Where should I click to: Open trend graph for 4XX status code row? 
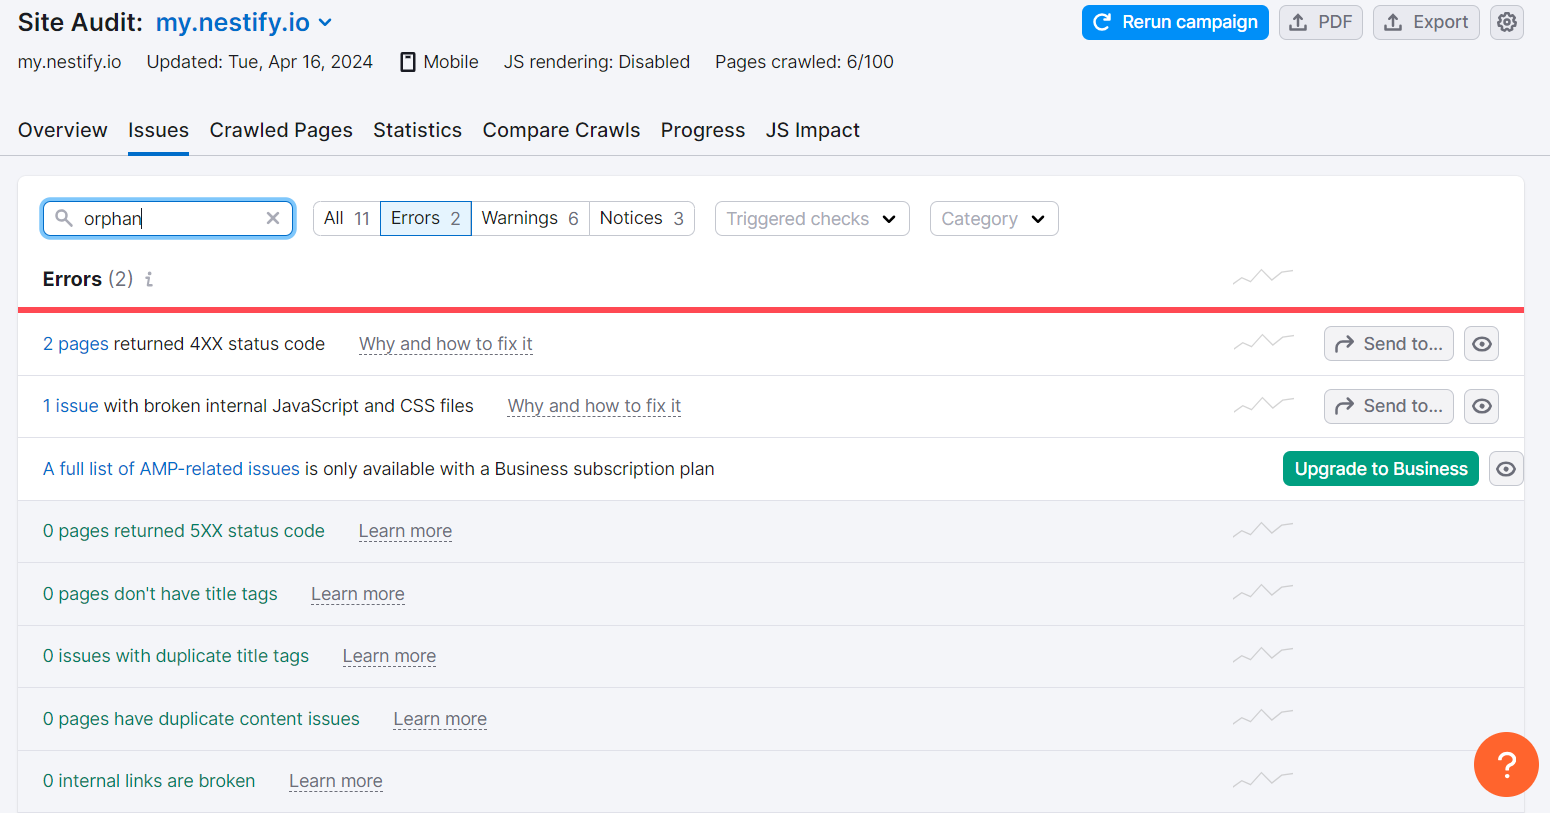[x=1263, y=342]
